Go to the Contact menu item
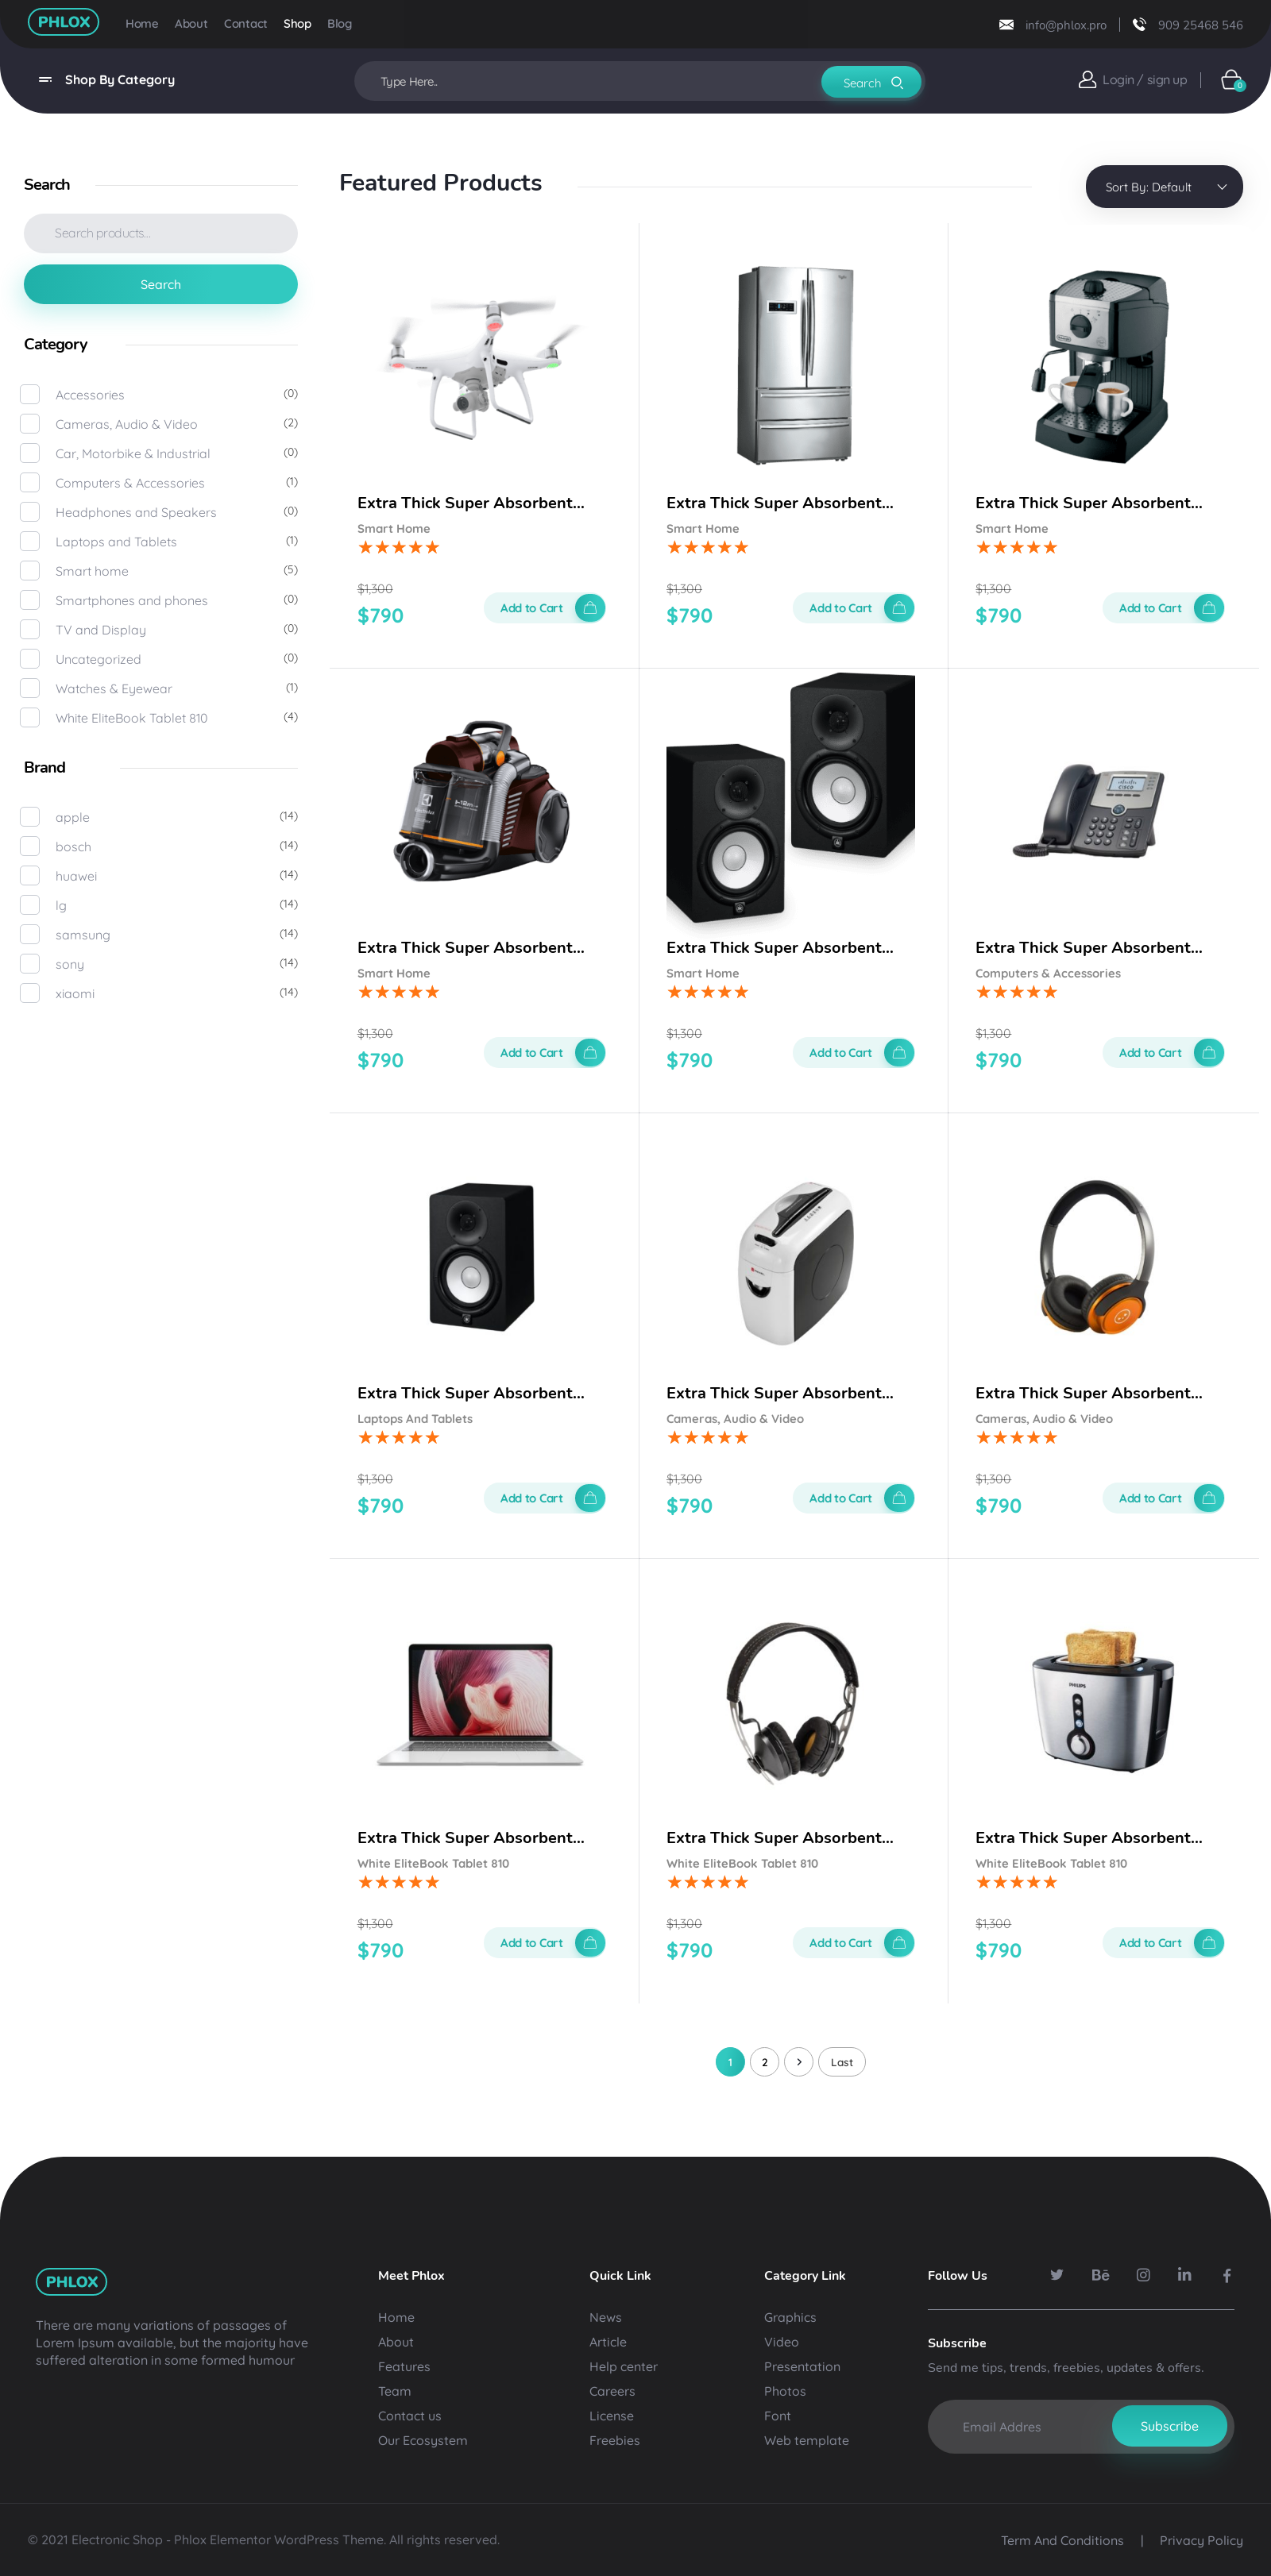 point(245,24)
